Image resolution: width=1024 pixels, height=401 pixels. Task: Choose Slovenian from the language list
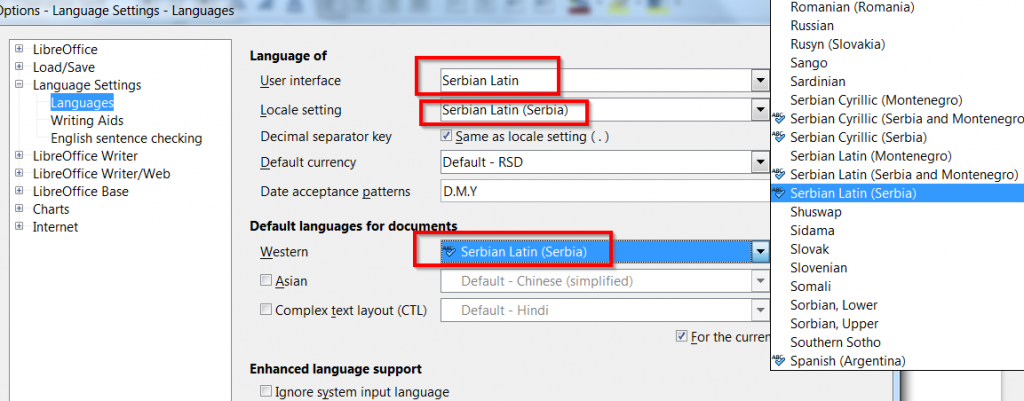[818, 268]
